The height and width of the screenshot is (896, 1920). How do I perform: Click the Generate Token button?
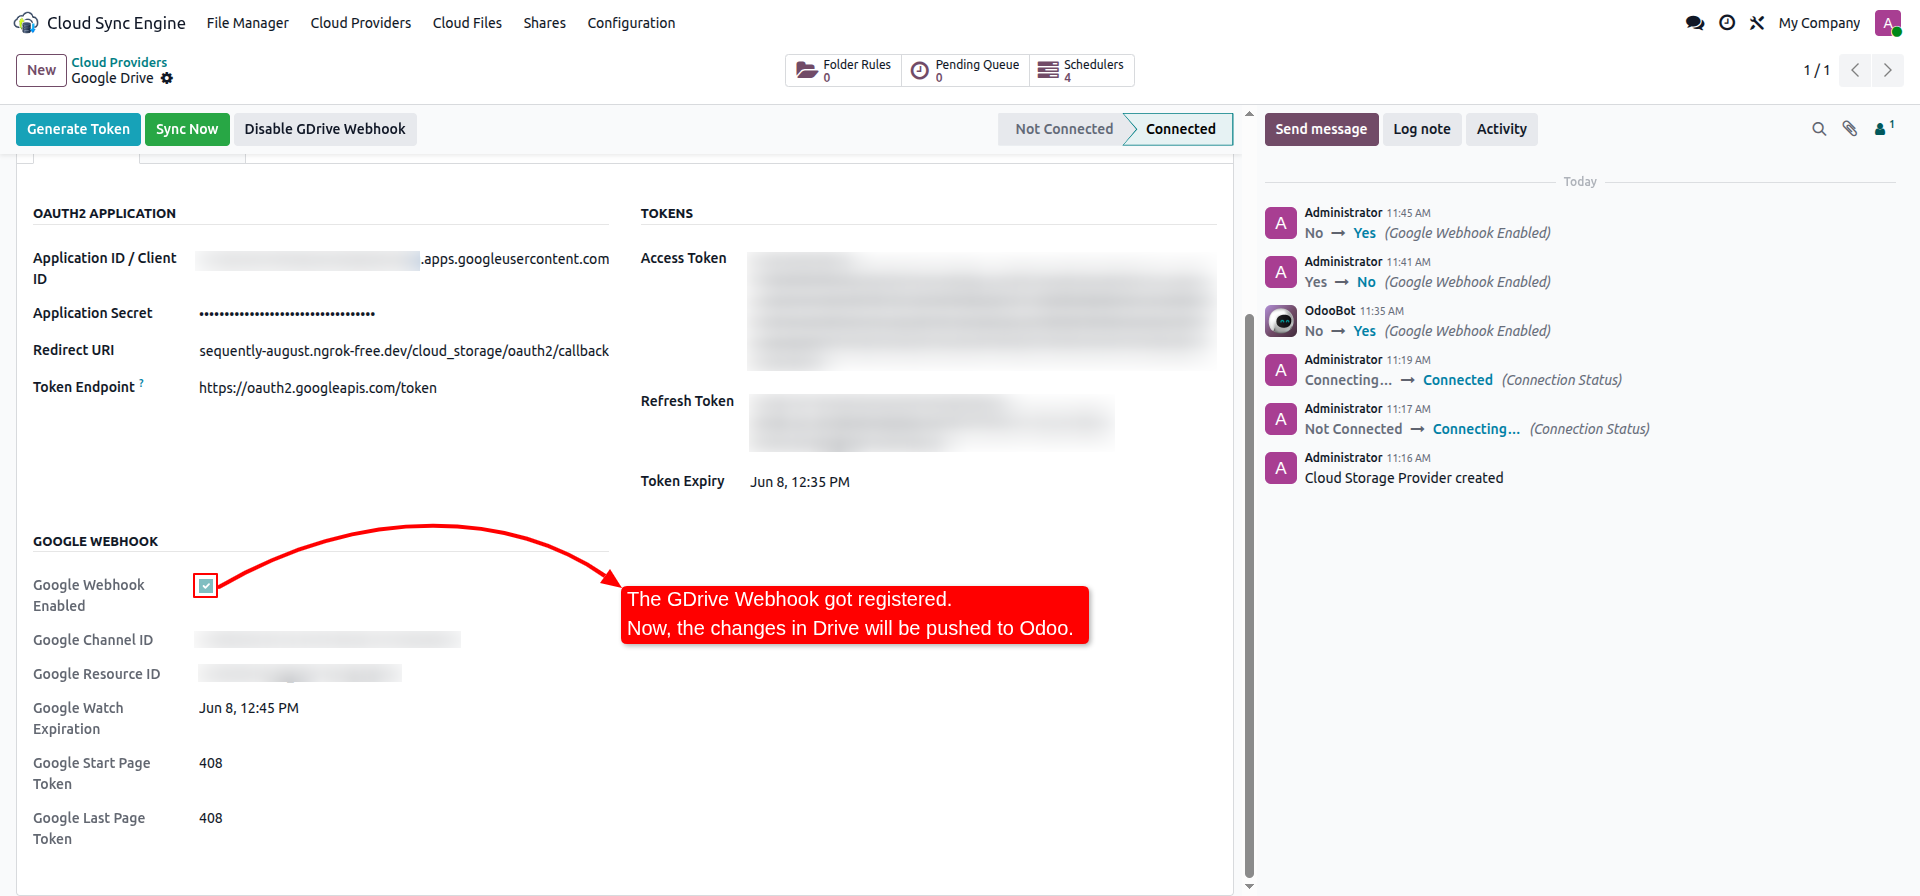pyautogui.click(x=78, y=129)
